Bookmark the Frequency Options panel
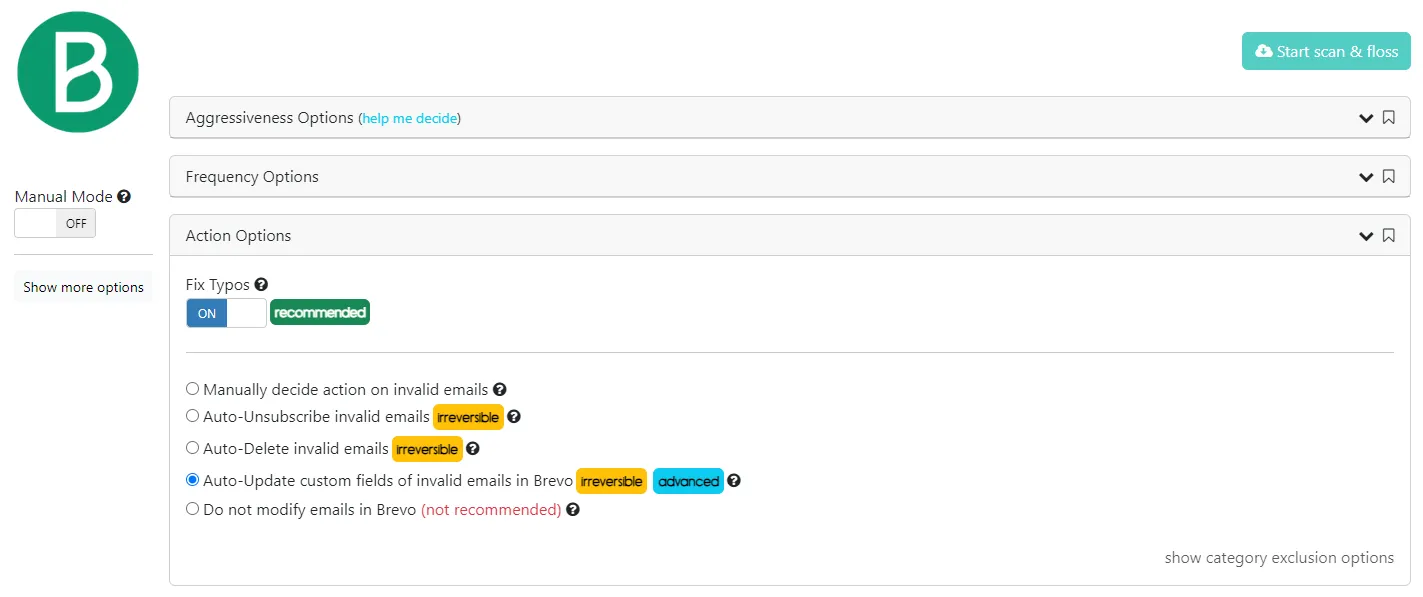 [x=1388, y=177]
